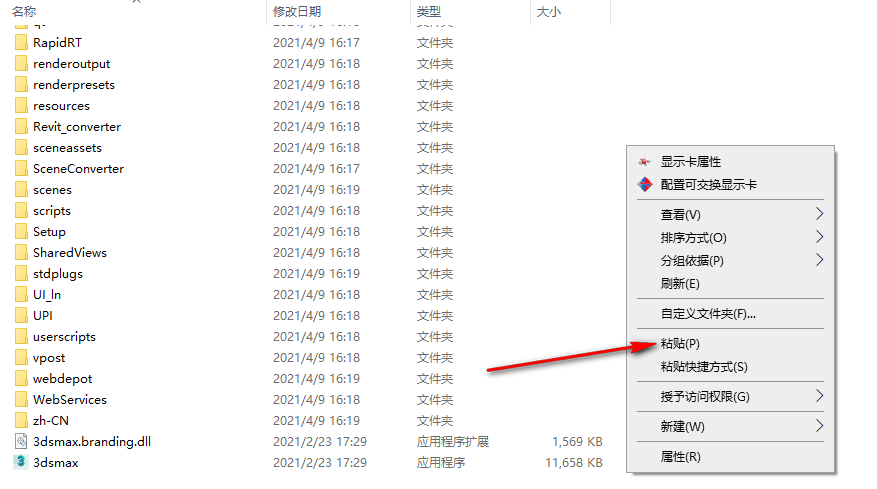
Task: Click the 3dsmax.branding.dll file name
Action: click(x=92, y=441)
